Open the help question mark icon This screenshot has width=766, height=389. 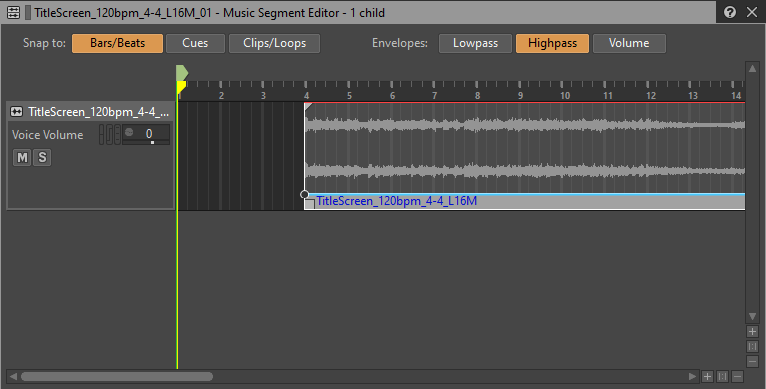click(x=730, y=12)
